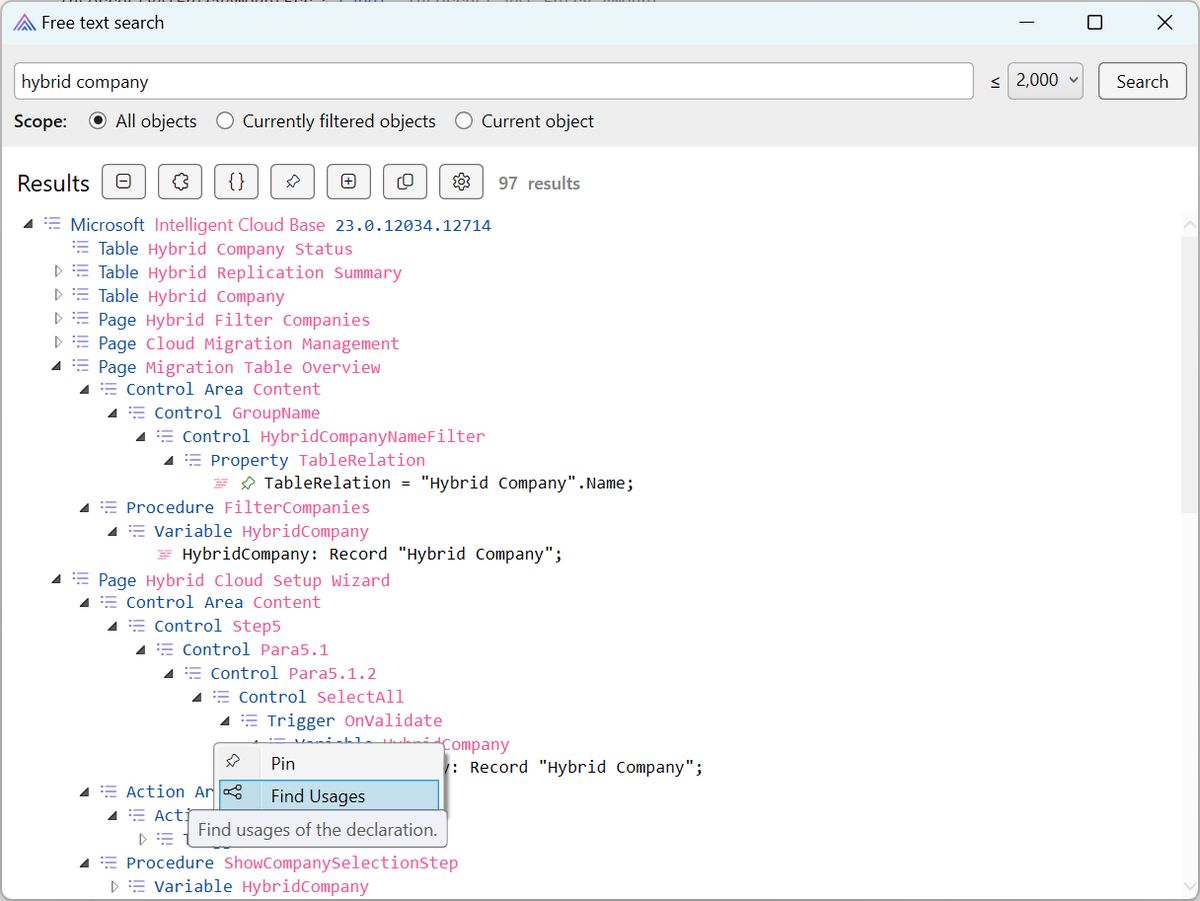Click list icon of Table Hybrid Company Status
1200x901 pixels.
click(x=81, y=249)
